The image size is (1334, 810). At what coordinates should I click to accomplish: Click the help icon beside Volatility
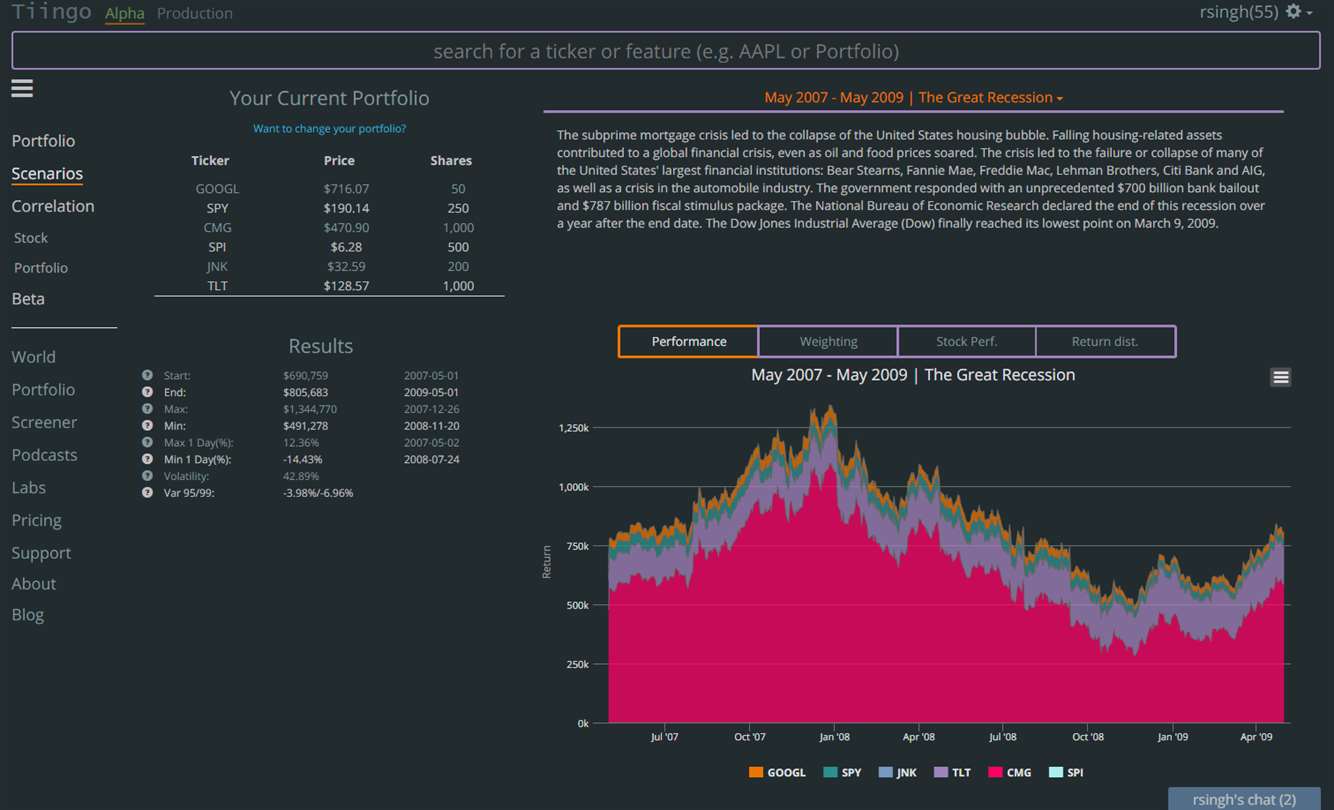pos(147,476)
